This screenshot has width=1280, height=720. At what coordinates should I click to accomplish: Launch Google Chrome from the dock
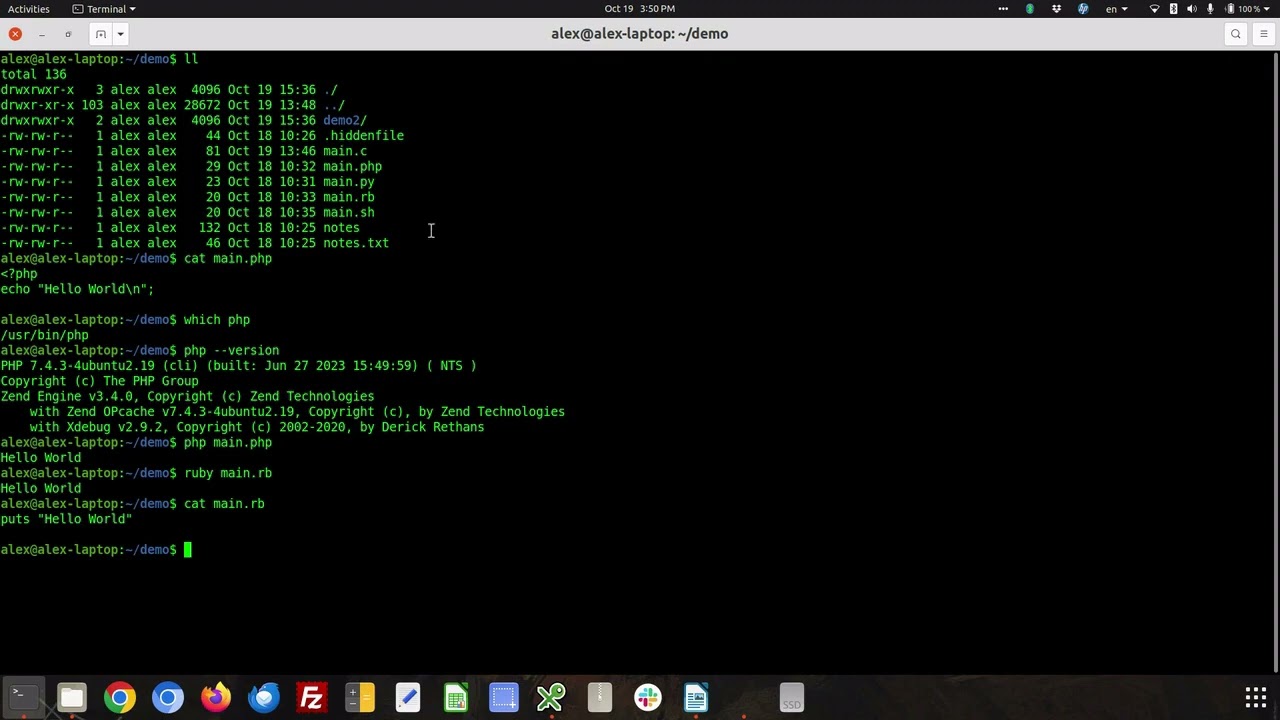pos(120,697)
